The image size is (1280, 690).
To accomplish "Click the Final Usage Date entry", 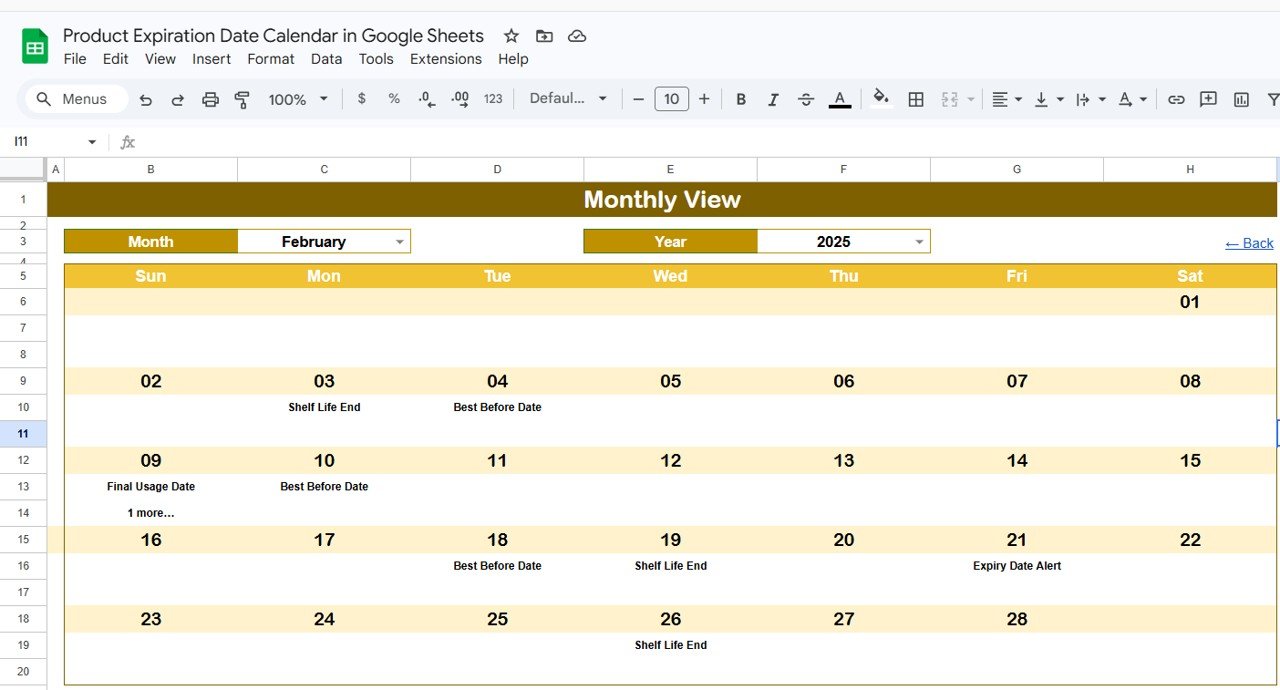I will (x=151, y=486).
